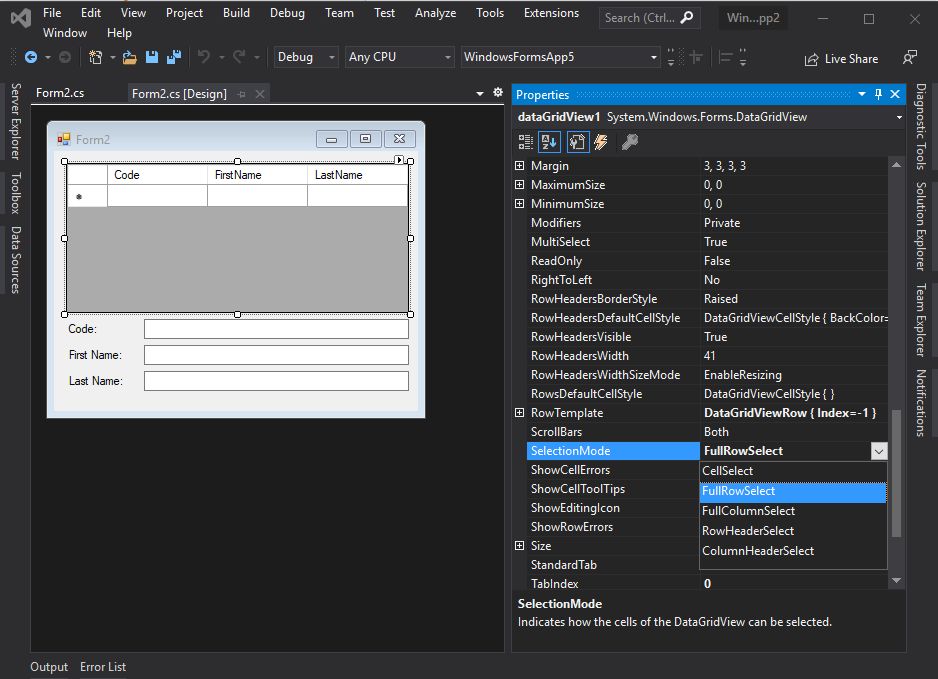Toggle the Properties page view button
The image size is (938, 679).
[x=577, y=142]
